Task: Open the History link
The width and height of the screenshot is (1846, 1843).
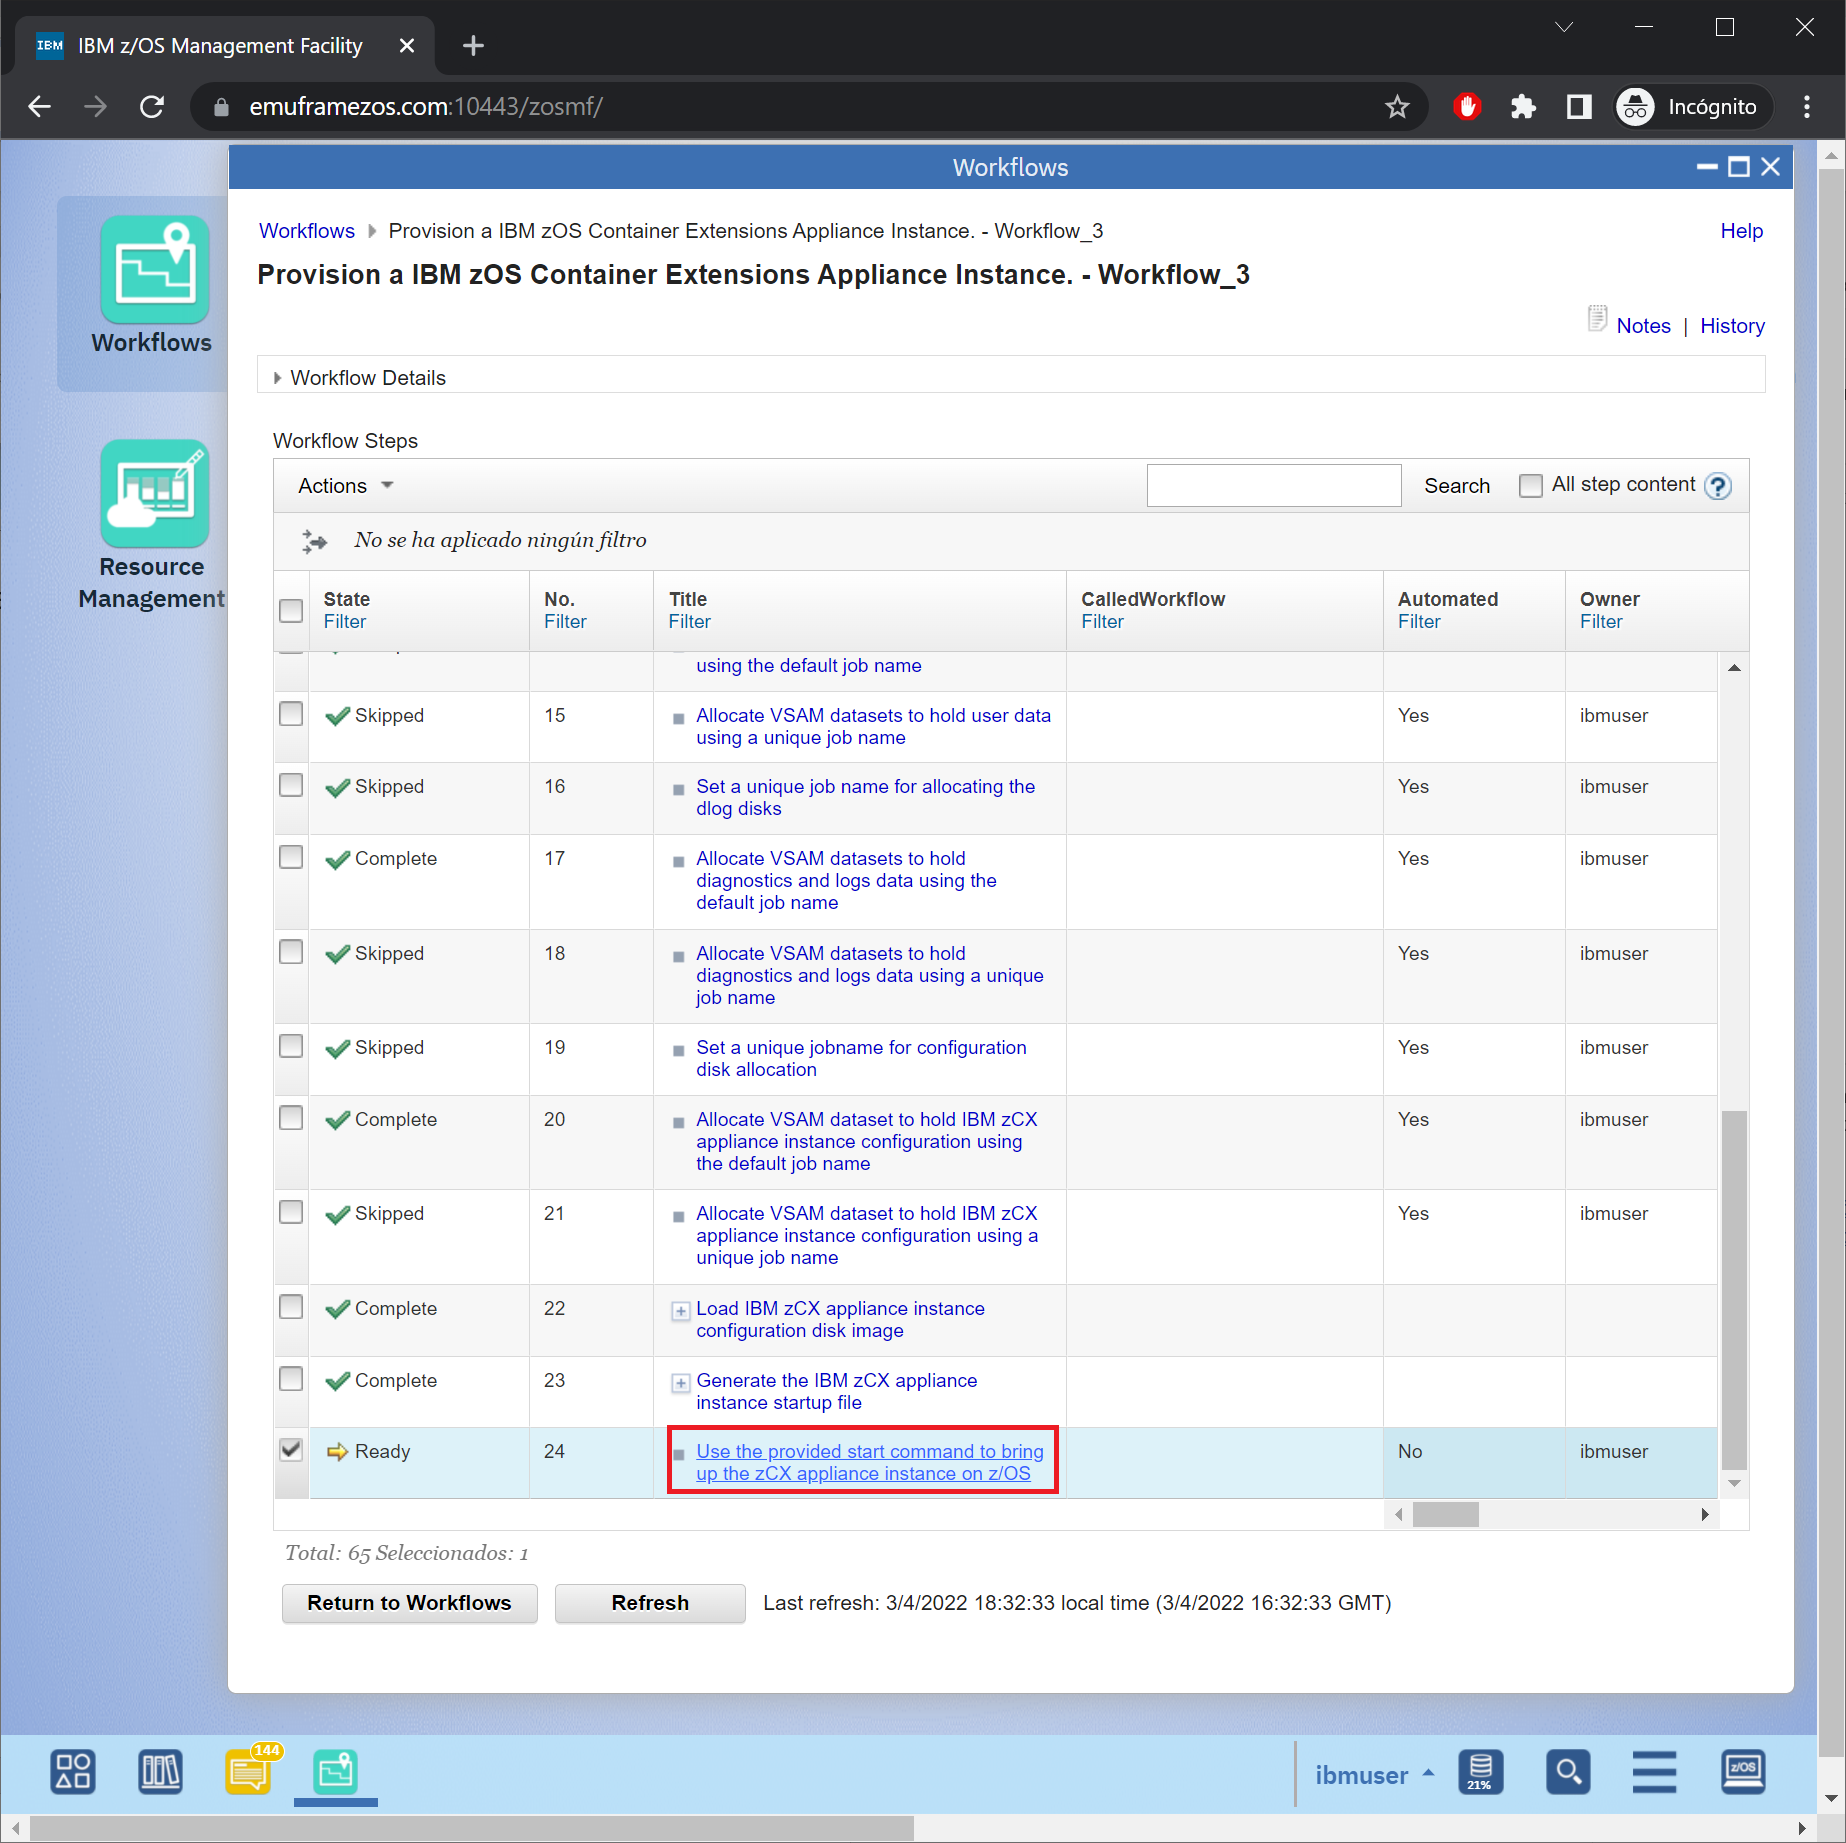Action: click(1732, 326)
